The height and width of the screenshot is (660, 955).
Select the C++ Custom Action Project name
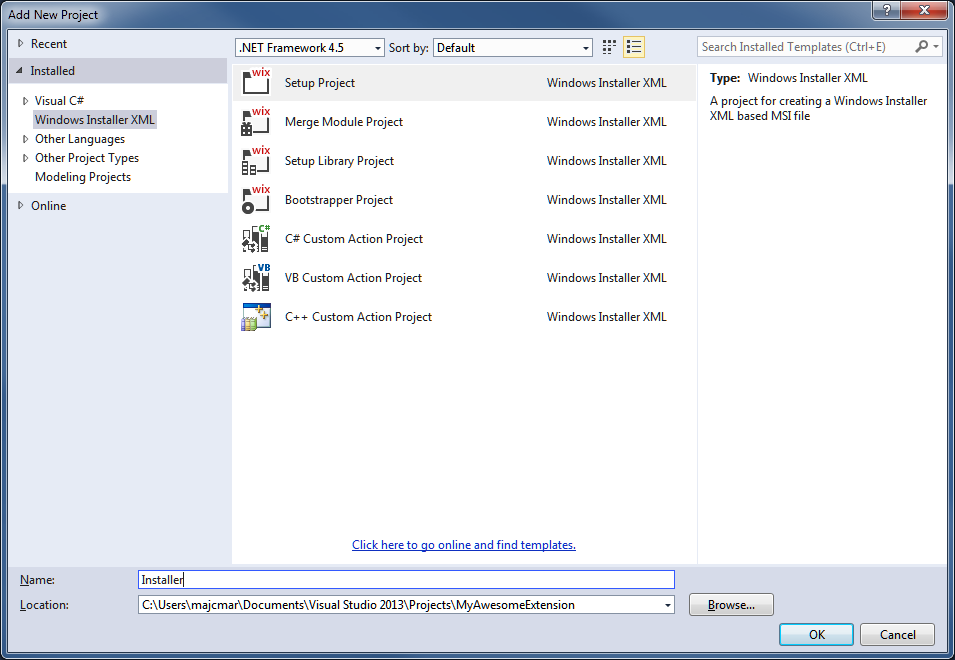point(358,317)
